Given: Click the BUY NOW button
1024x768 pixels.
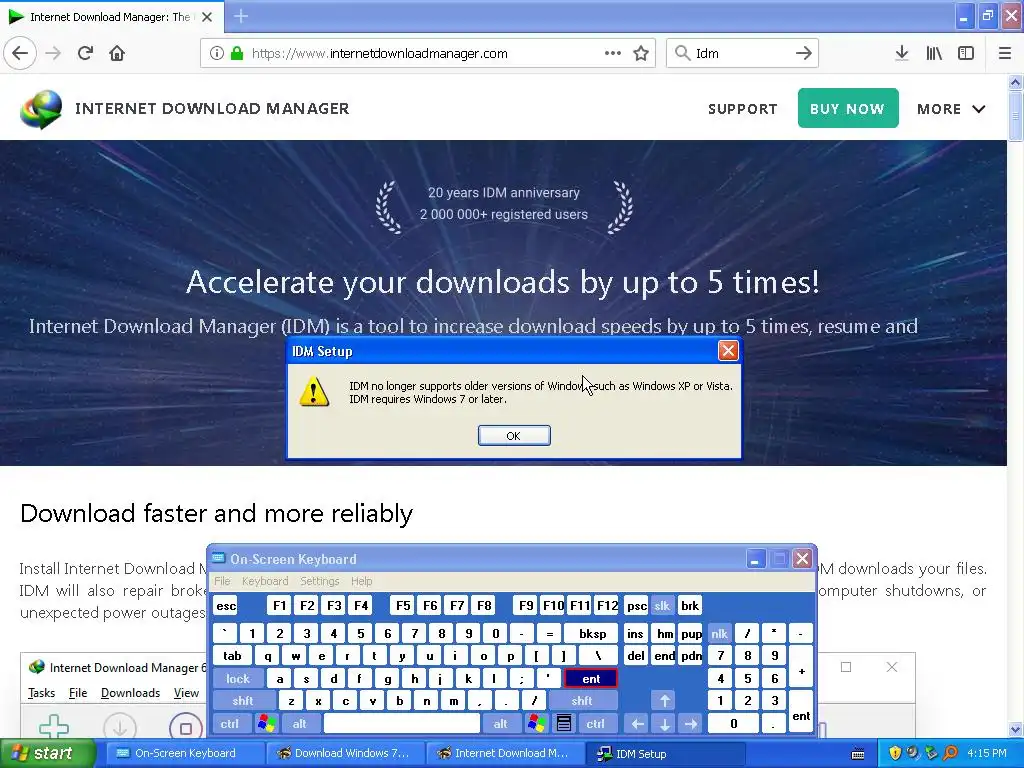Looking at the screenshot, I should (x=848, y=108).
